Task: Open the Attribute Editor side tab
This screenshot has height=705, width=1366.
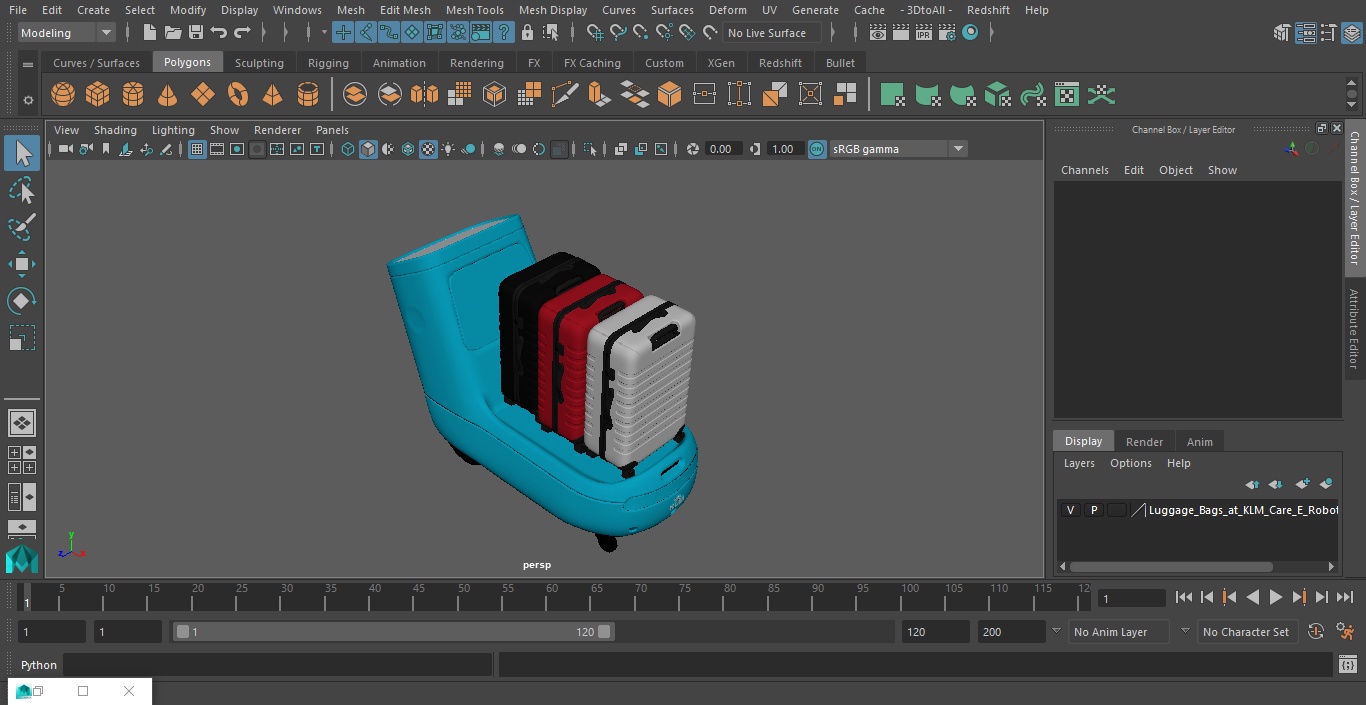Action: 1355,329
